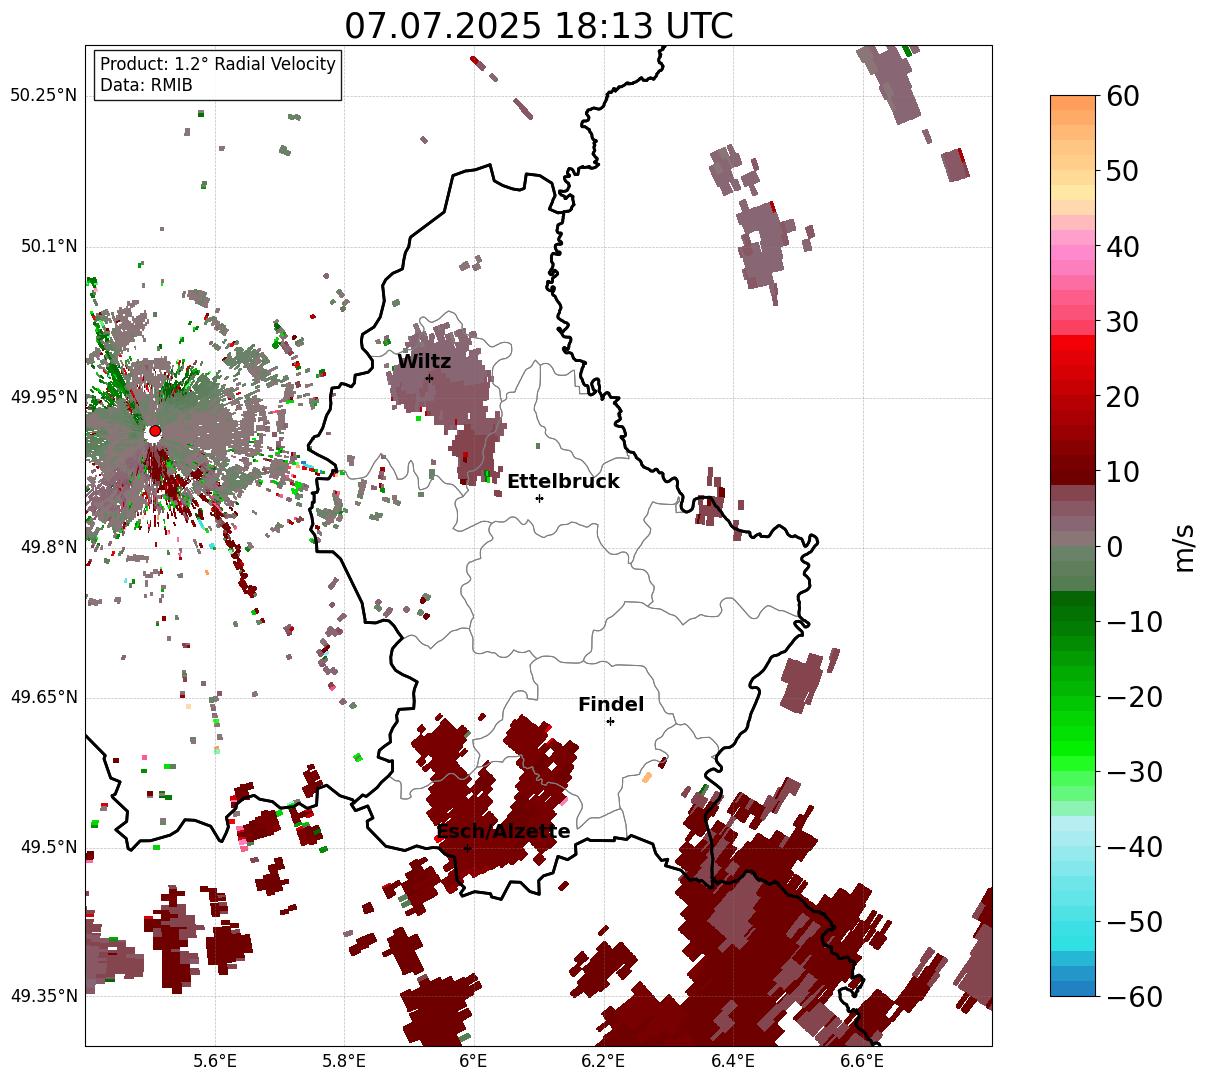Click the colorbar tick label 20

coord(1123,397)
